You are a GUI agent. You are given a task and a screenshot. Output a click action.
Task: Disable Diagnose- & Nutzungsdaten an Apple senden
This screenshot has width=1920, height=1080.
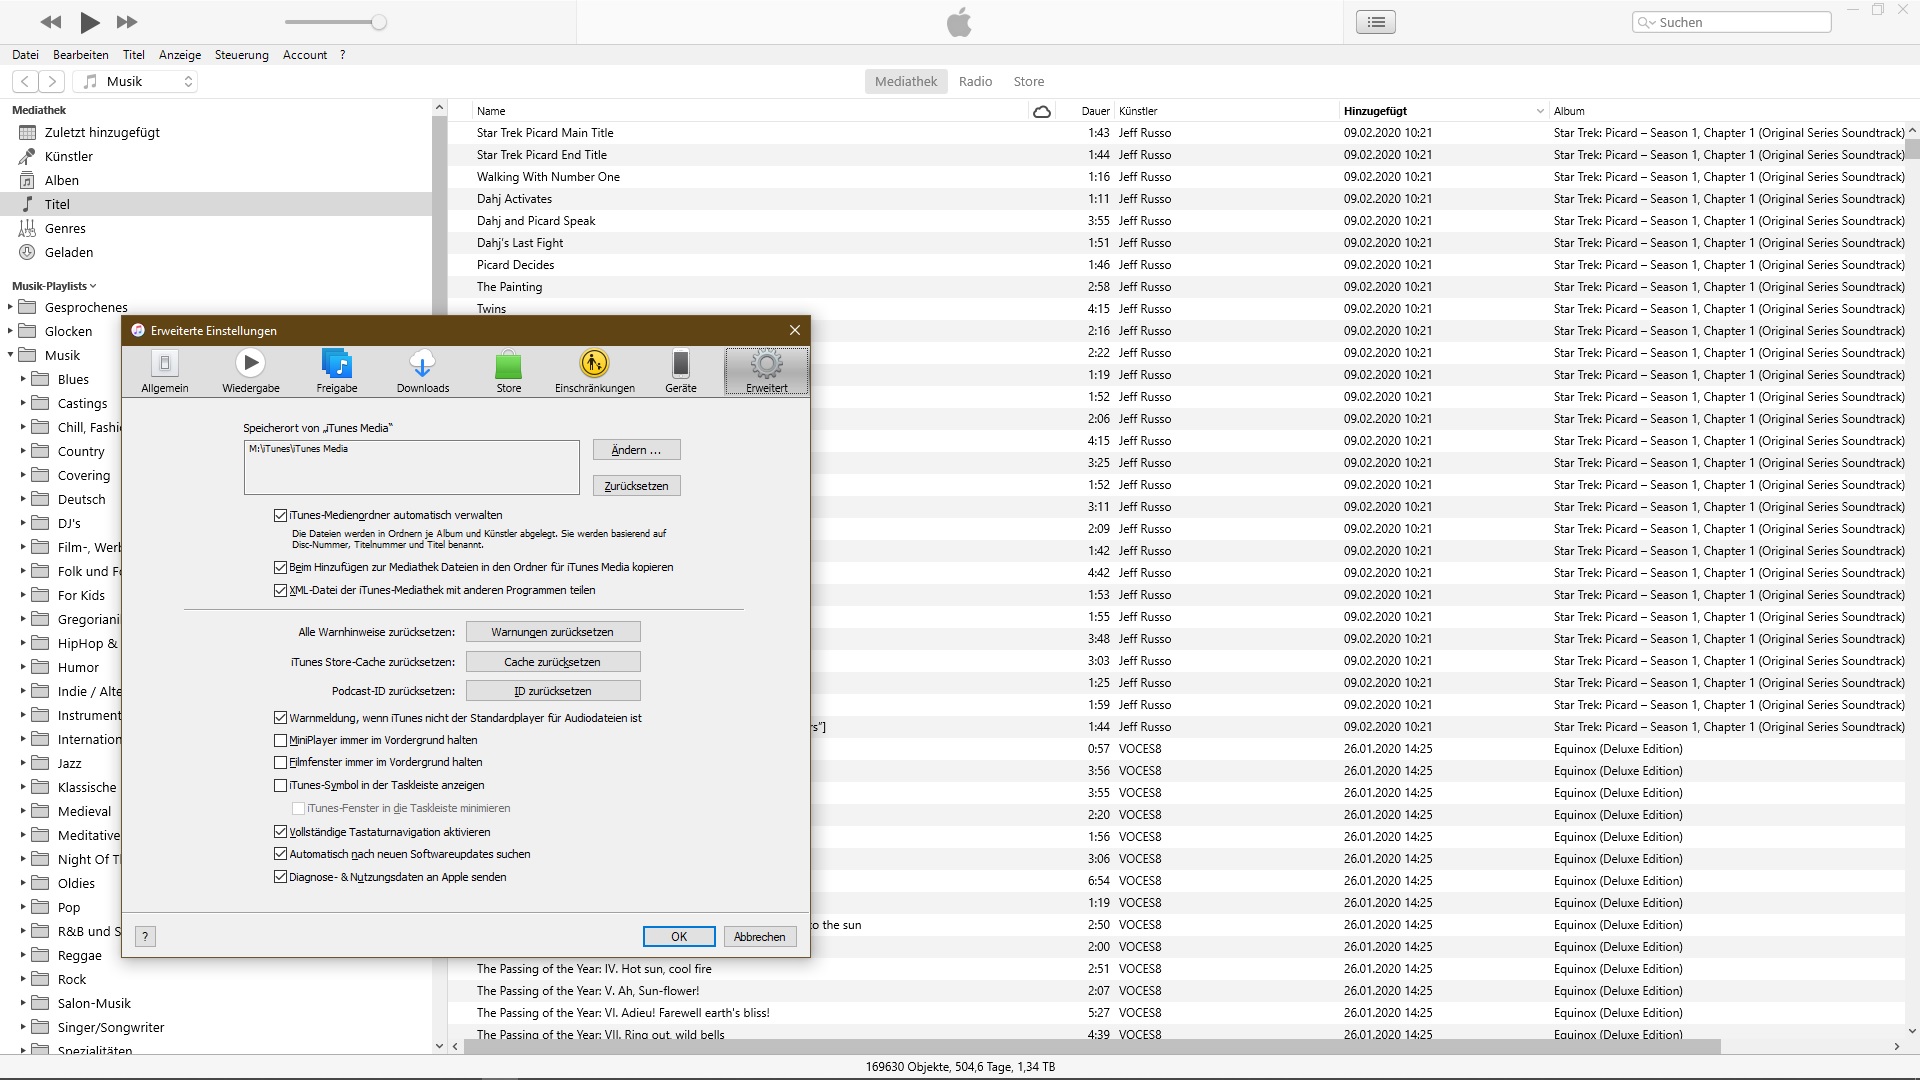[281, 877]
